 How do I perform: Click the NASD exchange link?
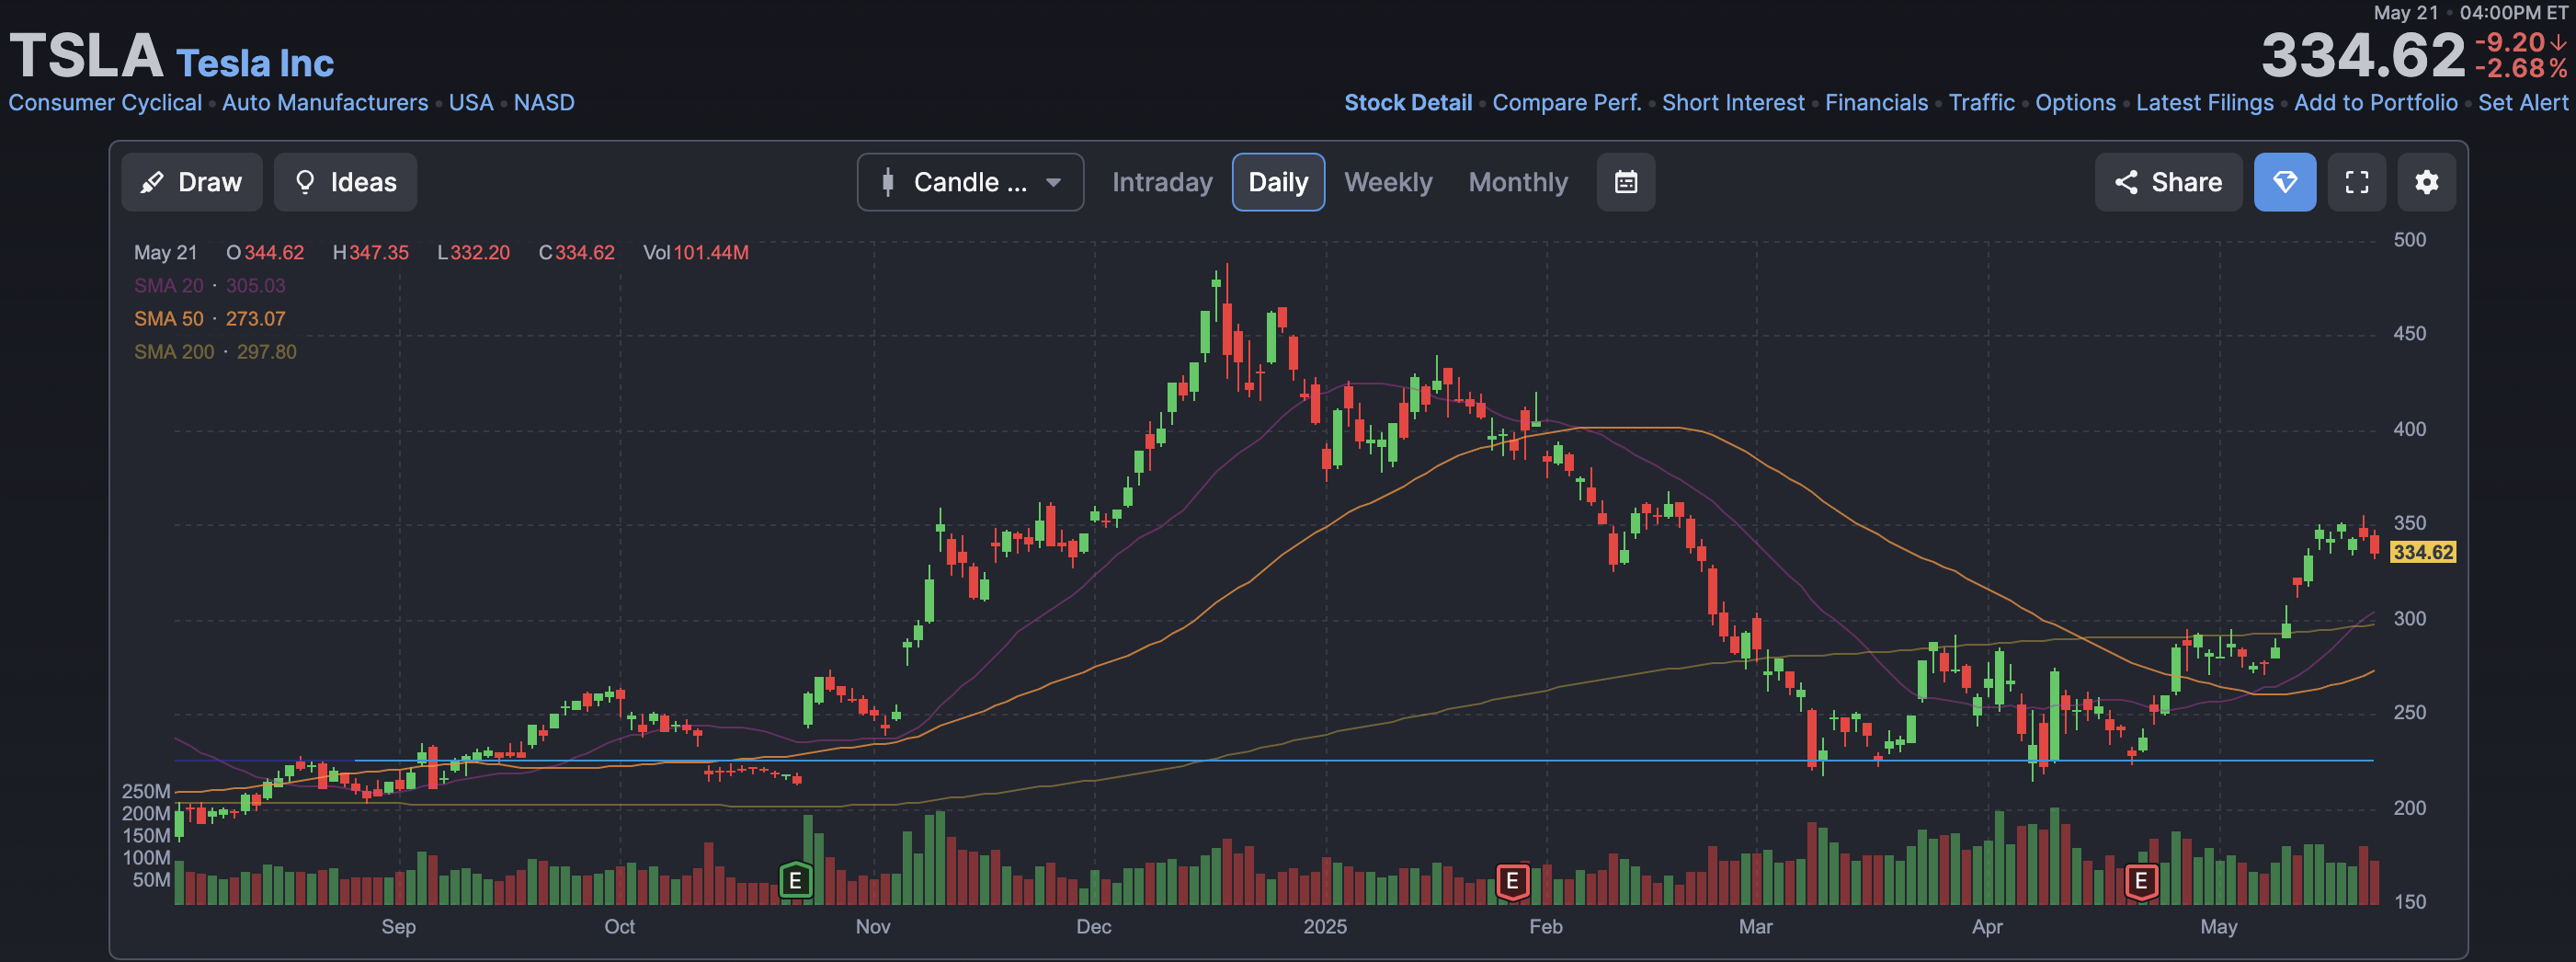(x=544, y=103)
